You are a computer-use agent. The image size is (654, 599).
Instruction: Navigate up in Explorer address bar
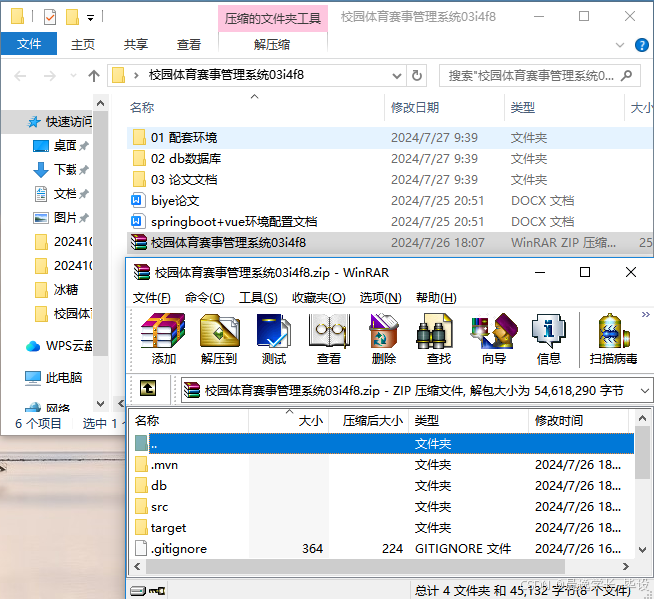pos(94,76)
